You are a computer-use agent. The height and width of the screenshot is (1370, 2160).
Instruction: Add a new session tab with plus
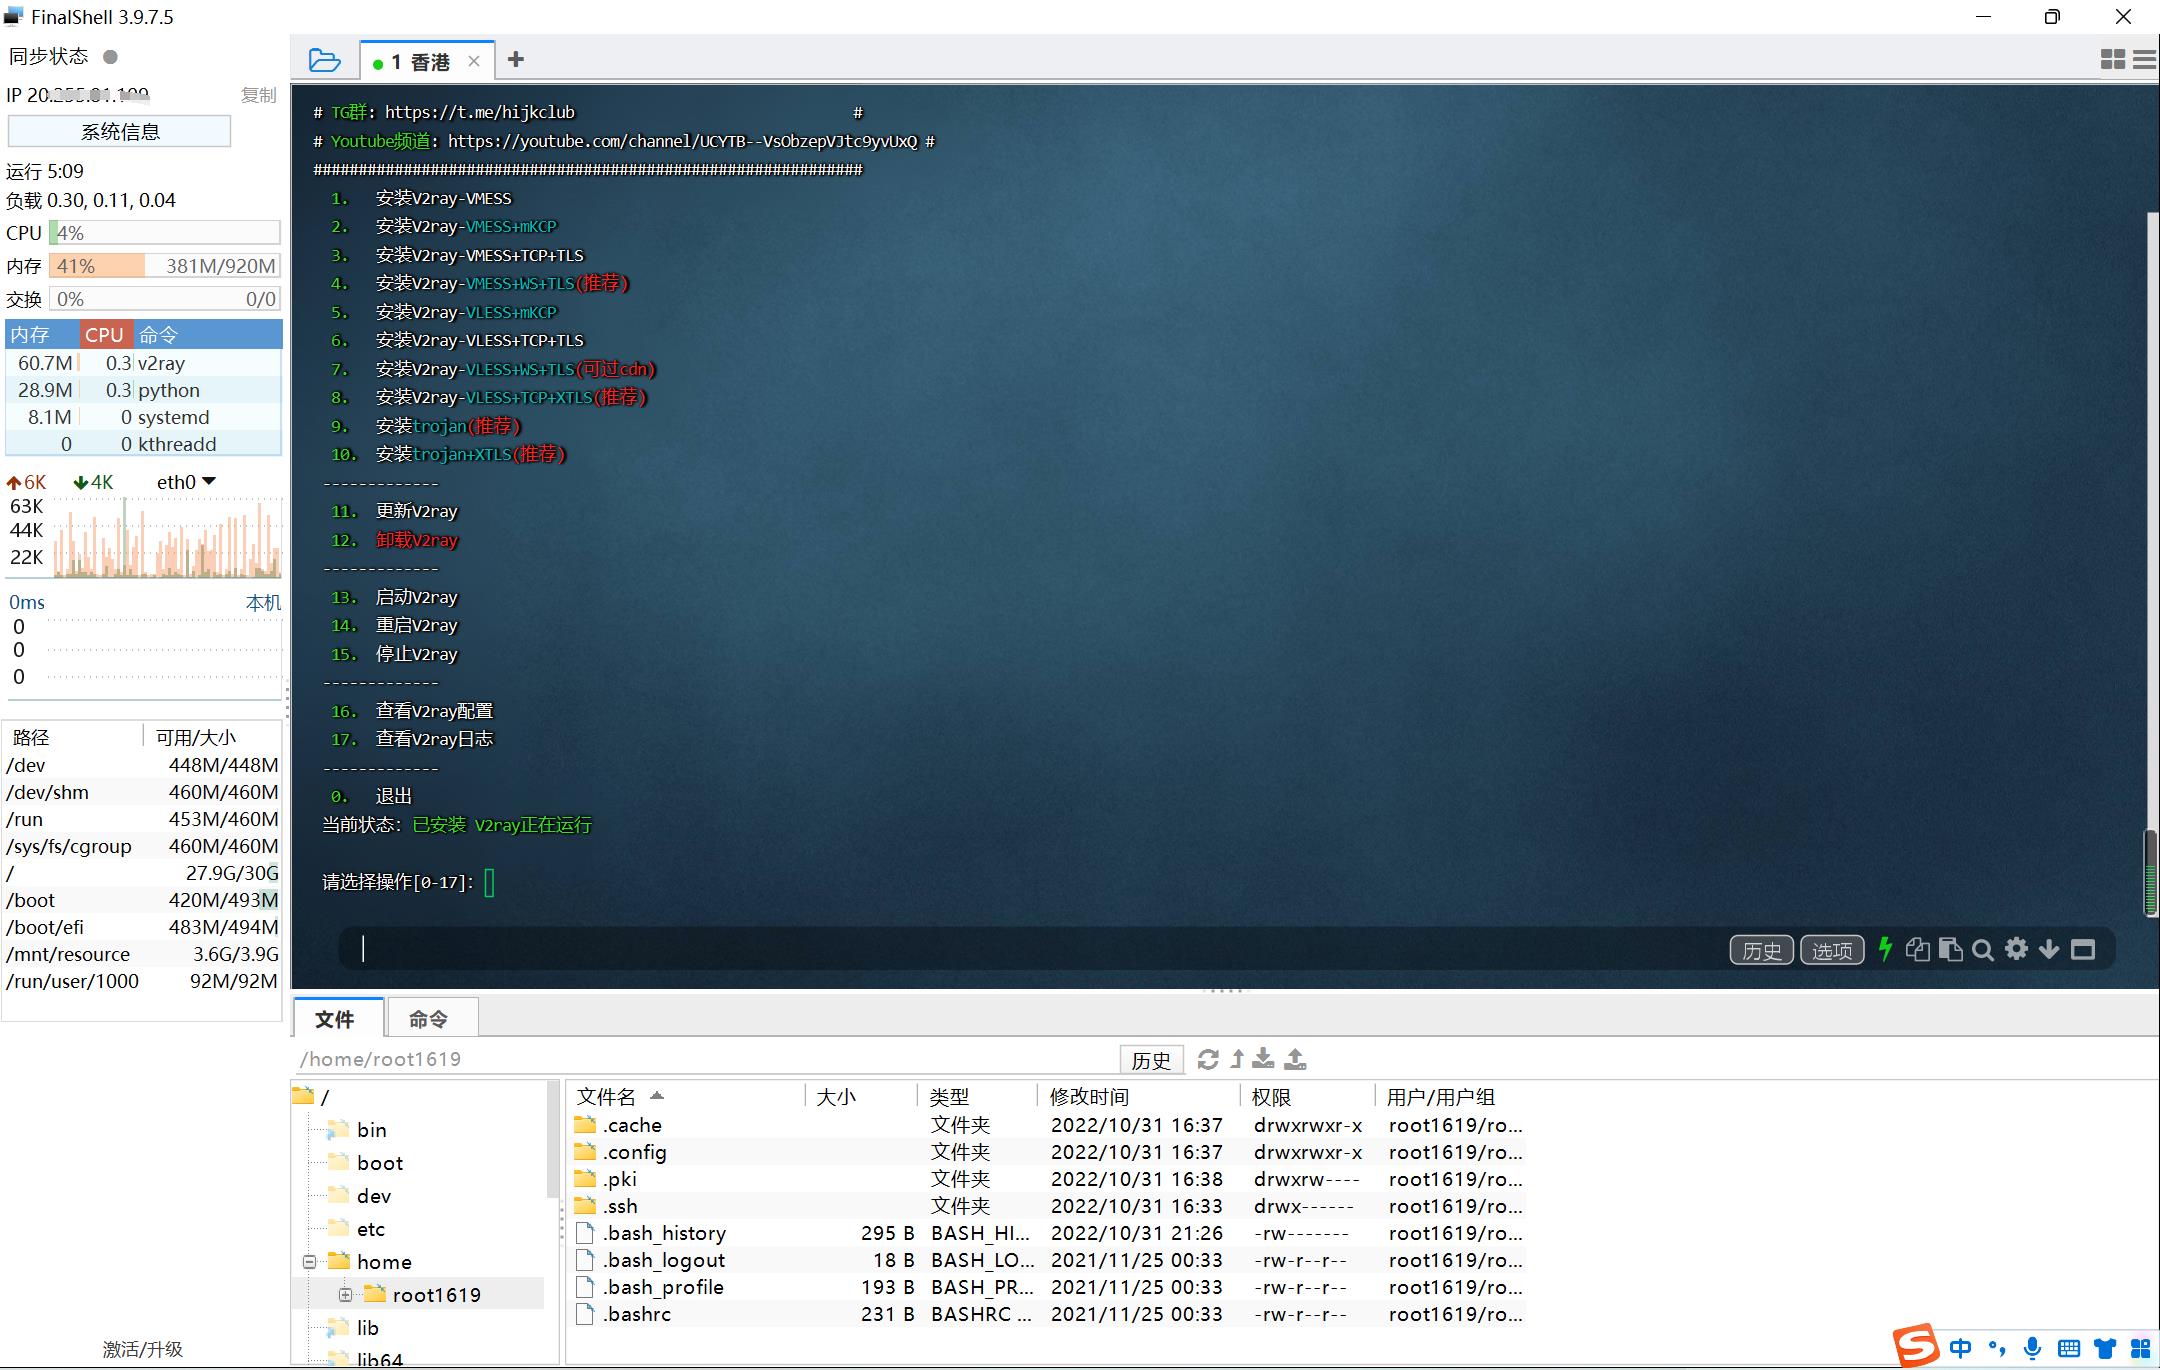click(516, 60)
